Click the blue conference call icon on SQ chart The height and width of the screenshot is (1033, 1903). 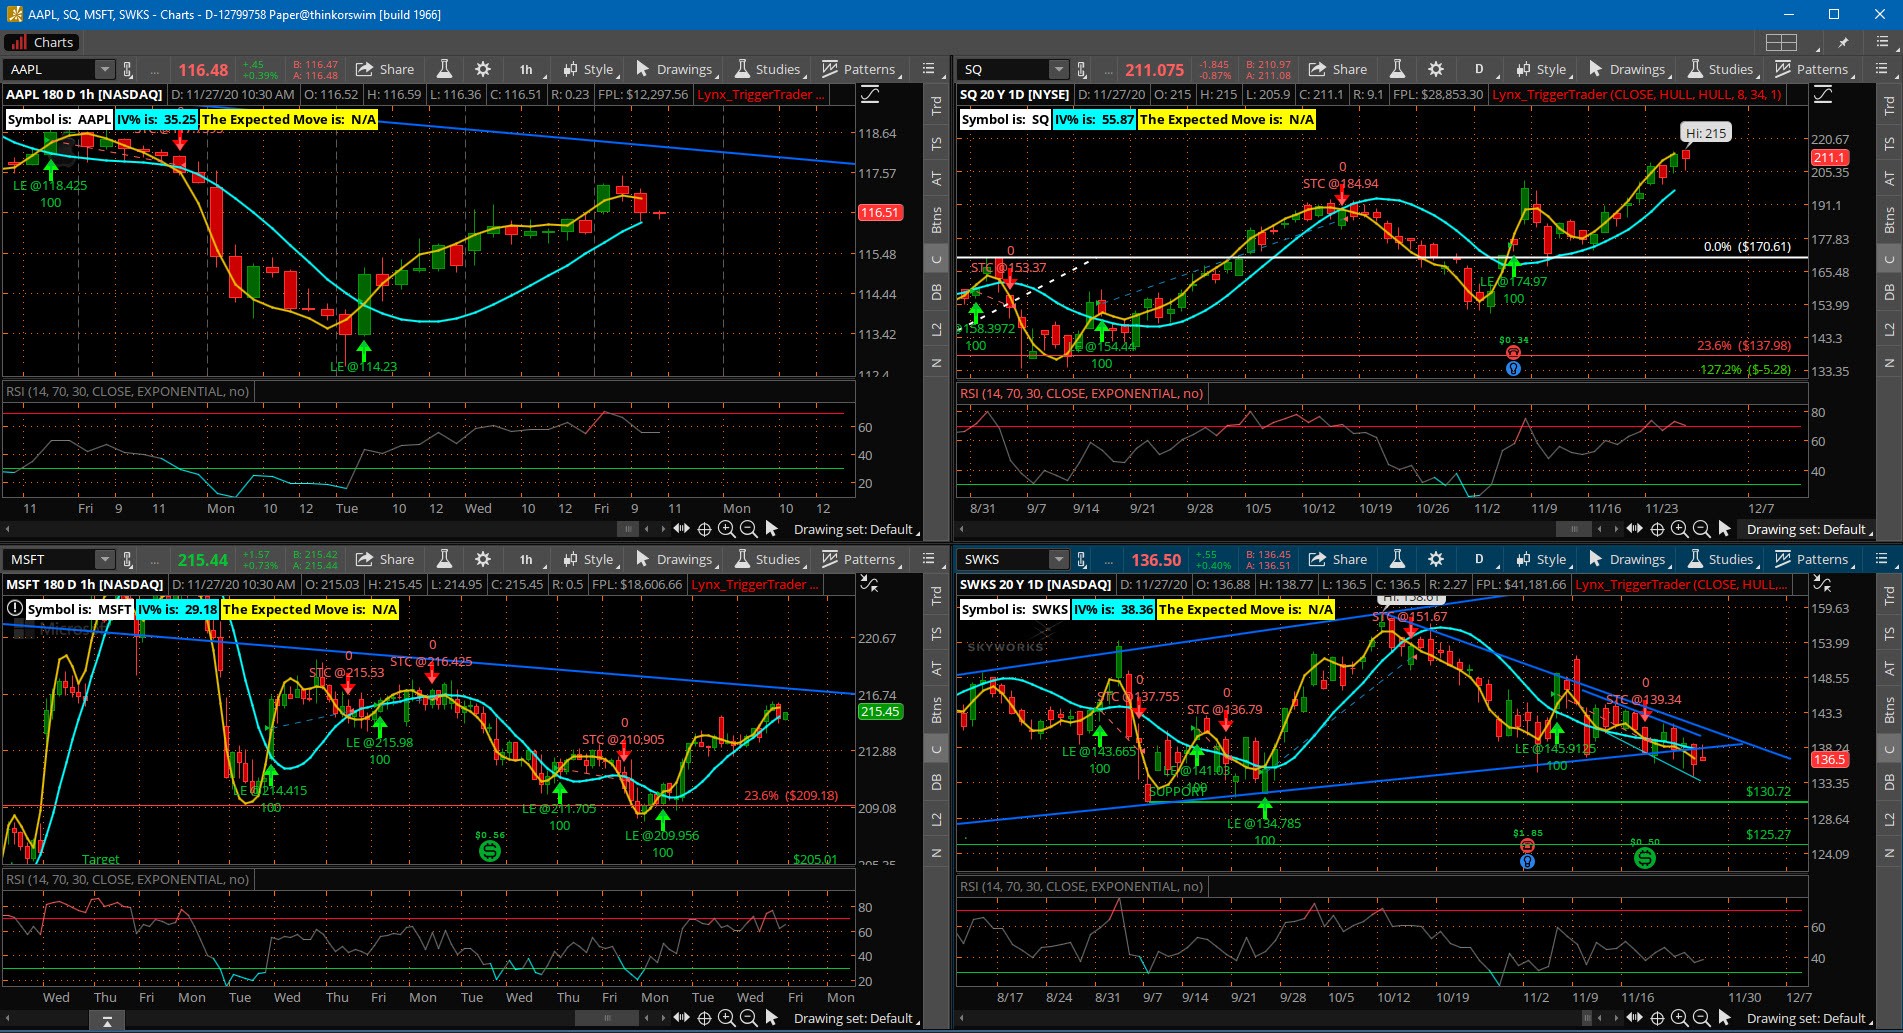[1513, 368]
